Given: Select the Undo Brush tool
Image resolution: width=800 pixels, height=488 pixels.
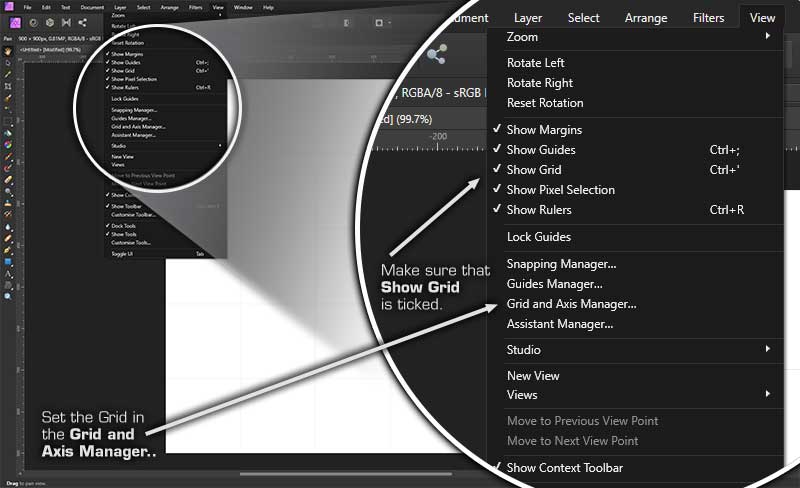Looking at the screenshot, I should [8, 213].
